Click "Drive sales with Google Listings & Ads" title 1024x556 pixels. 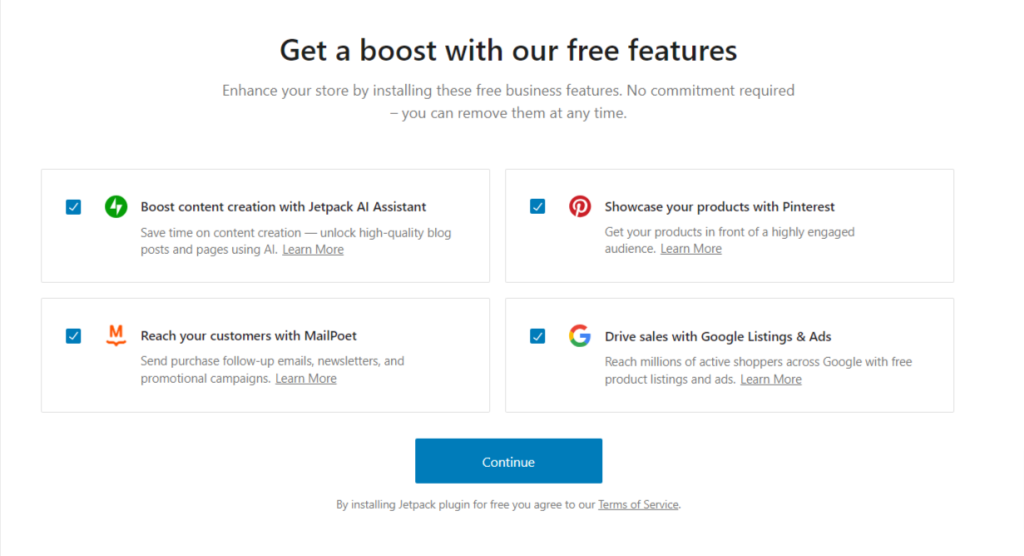pyautogui.click(x=718, y=336)
